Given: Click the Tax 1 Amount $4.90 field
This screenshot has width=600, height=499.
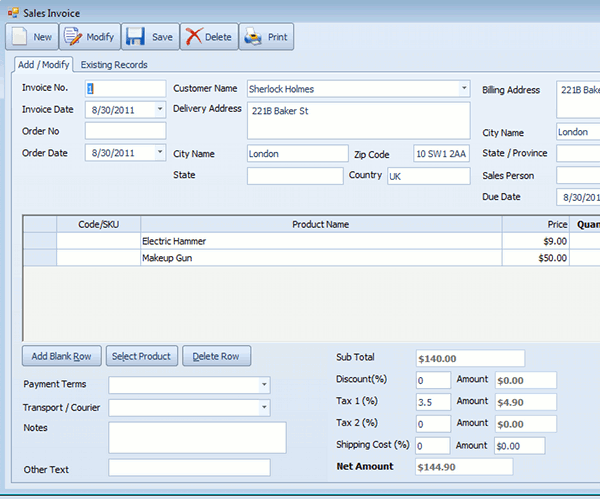Looking at the screenshot, I should [526, 402].
